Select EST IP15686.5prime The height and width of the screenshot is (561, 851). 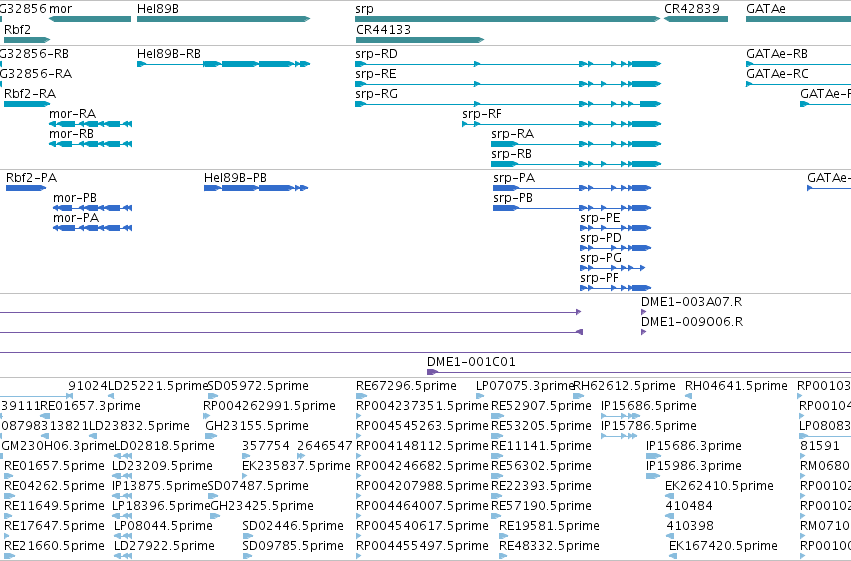649,406
